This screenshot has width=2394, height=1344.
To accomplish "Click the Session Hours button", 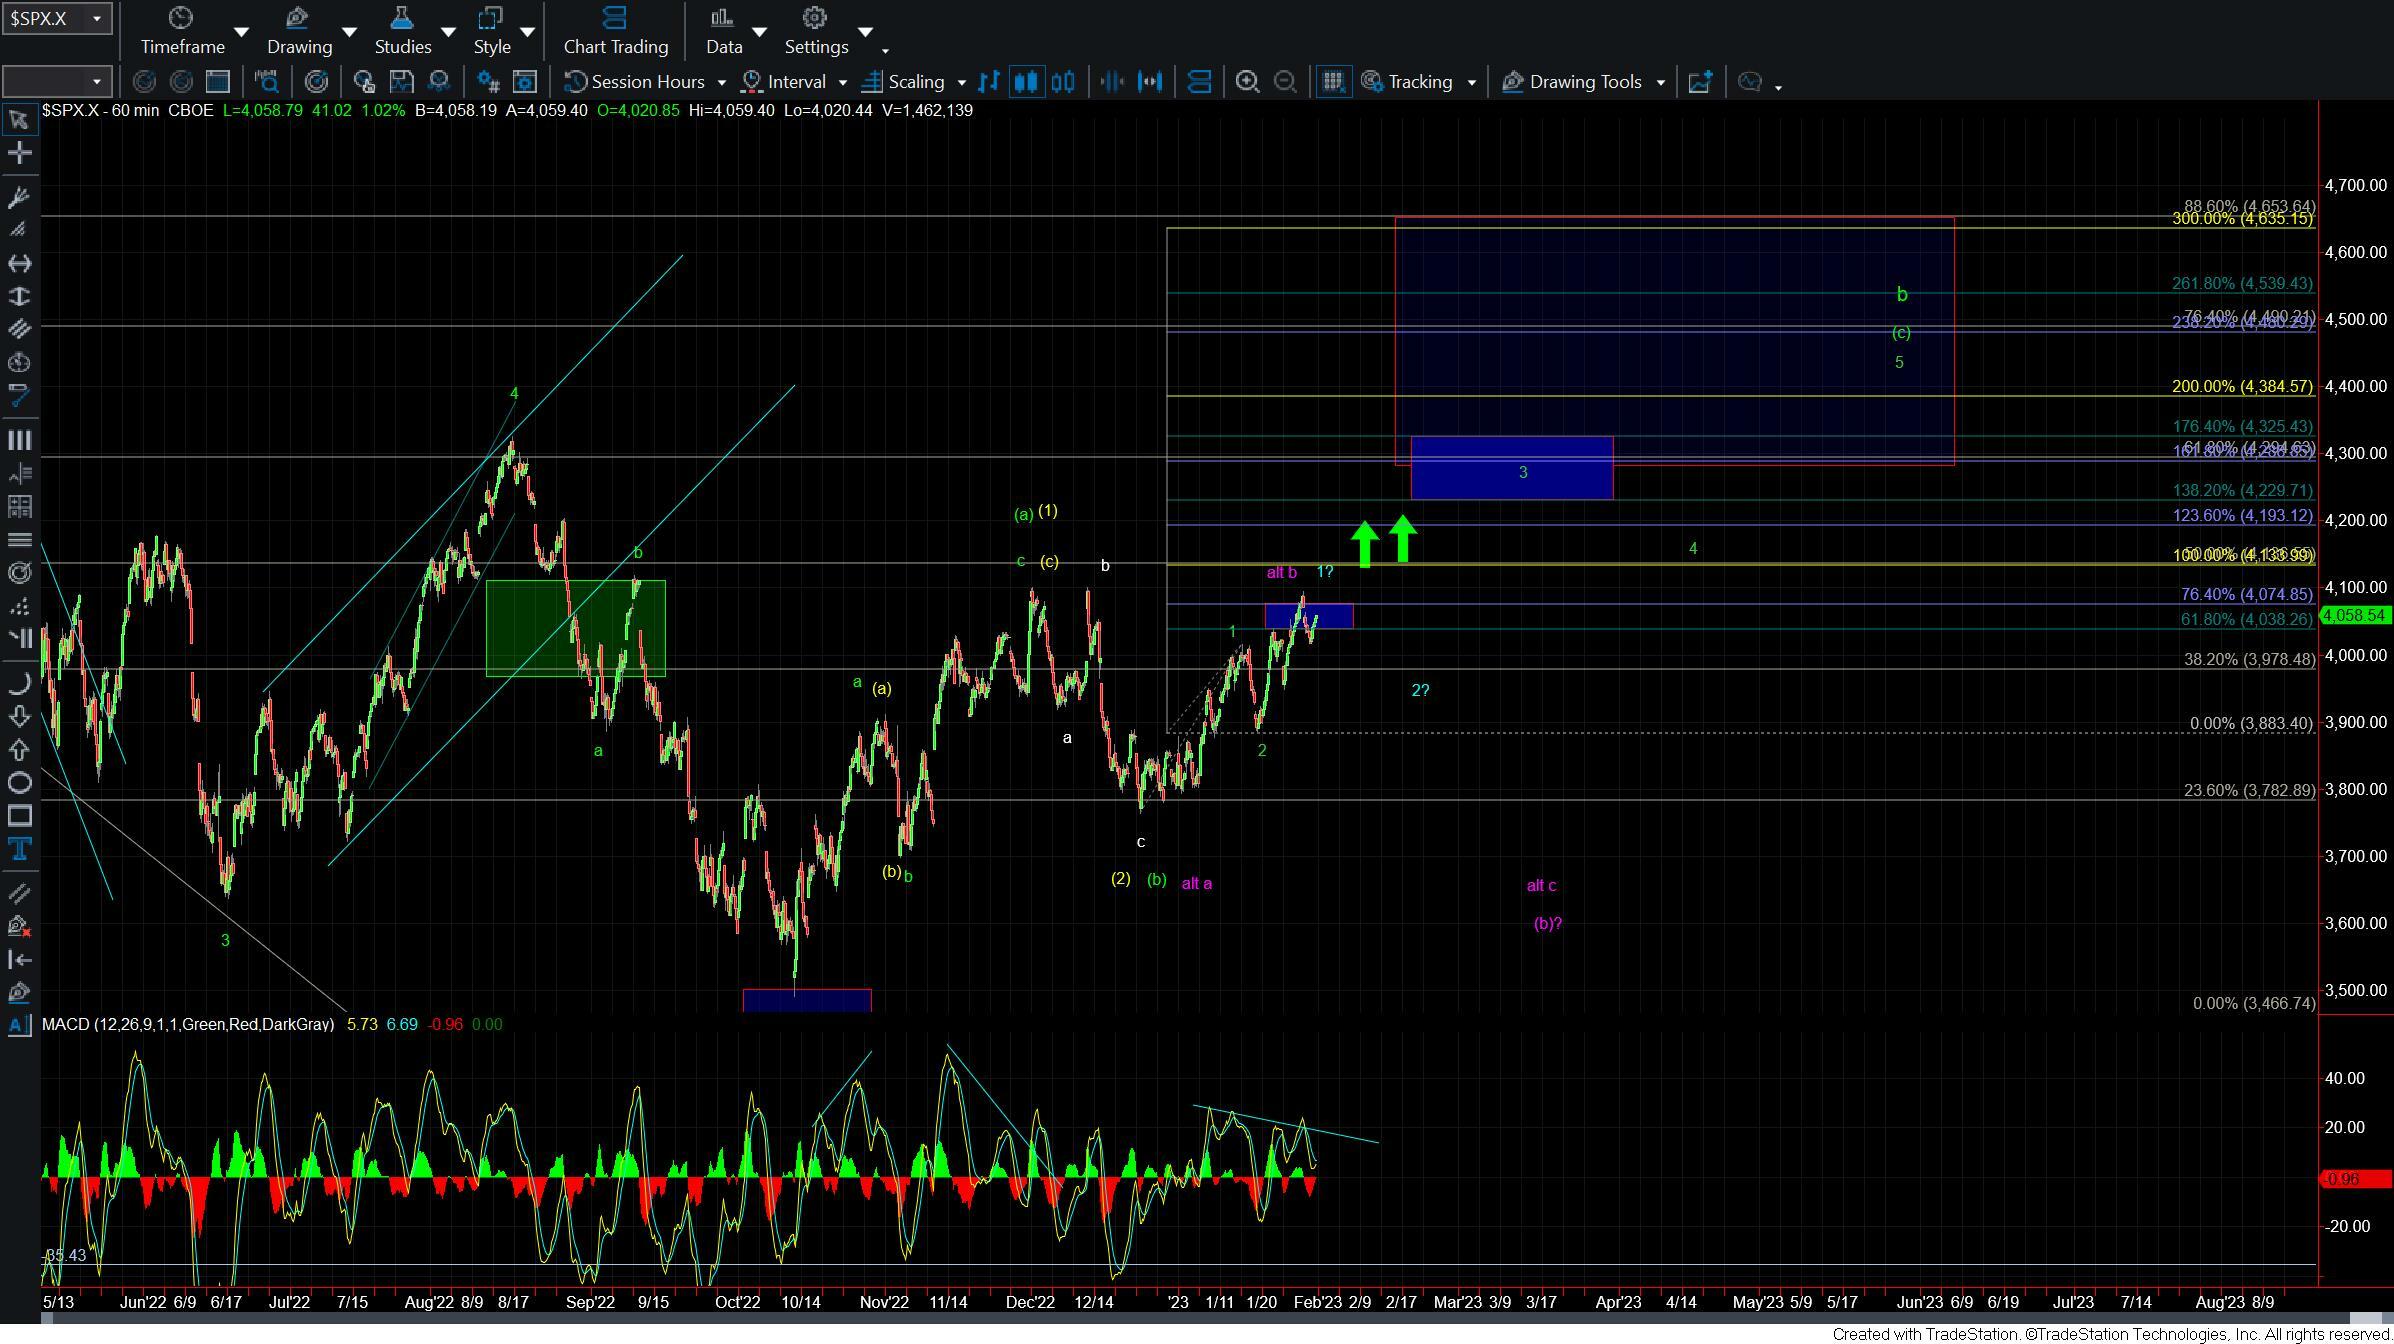I will coord(635,82).
